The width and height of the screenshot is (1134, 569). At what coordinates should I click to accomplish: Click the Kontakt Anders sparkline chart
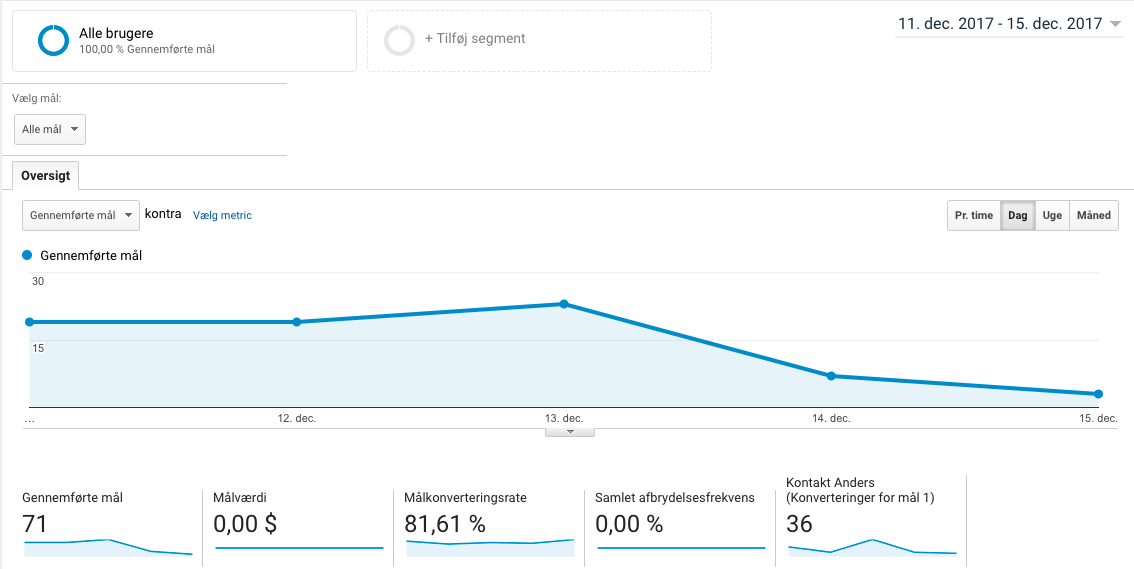tap(871, 547)
